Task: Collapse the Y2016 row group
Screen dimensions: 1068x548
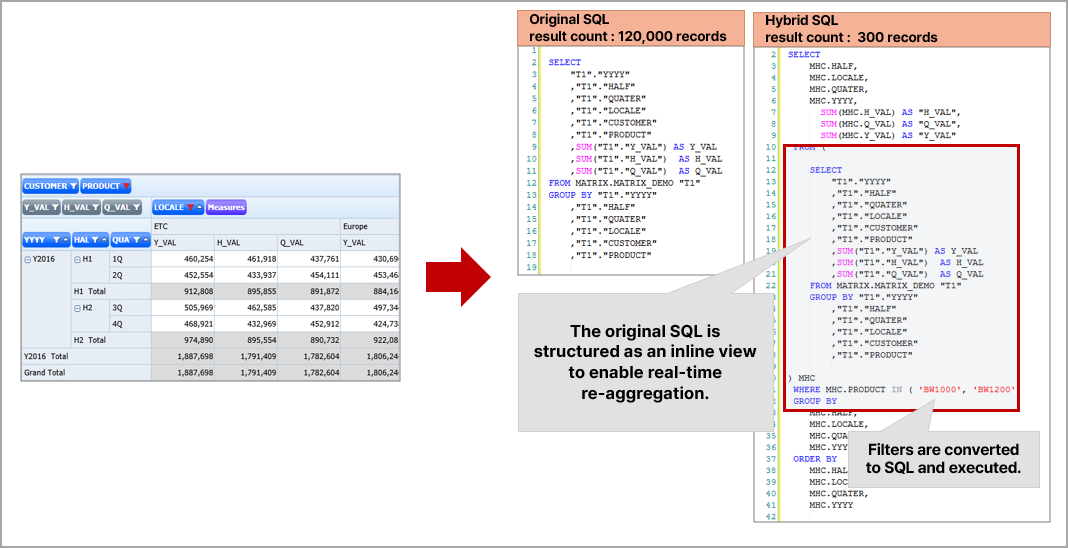Action: pyautogui.click(x=27, y=259)
